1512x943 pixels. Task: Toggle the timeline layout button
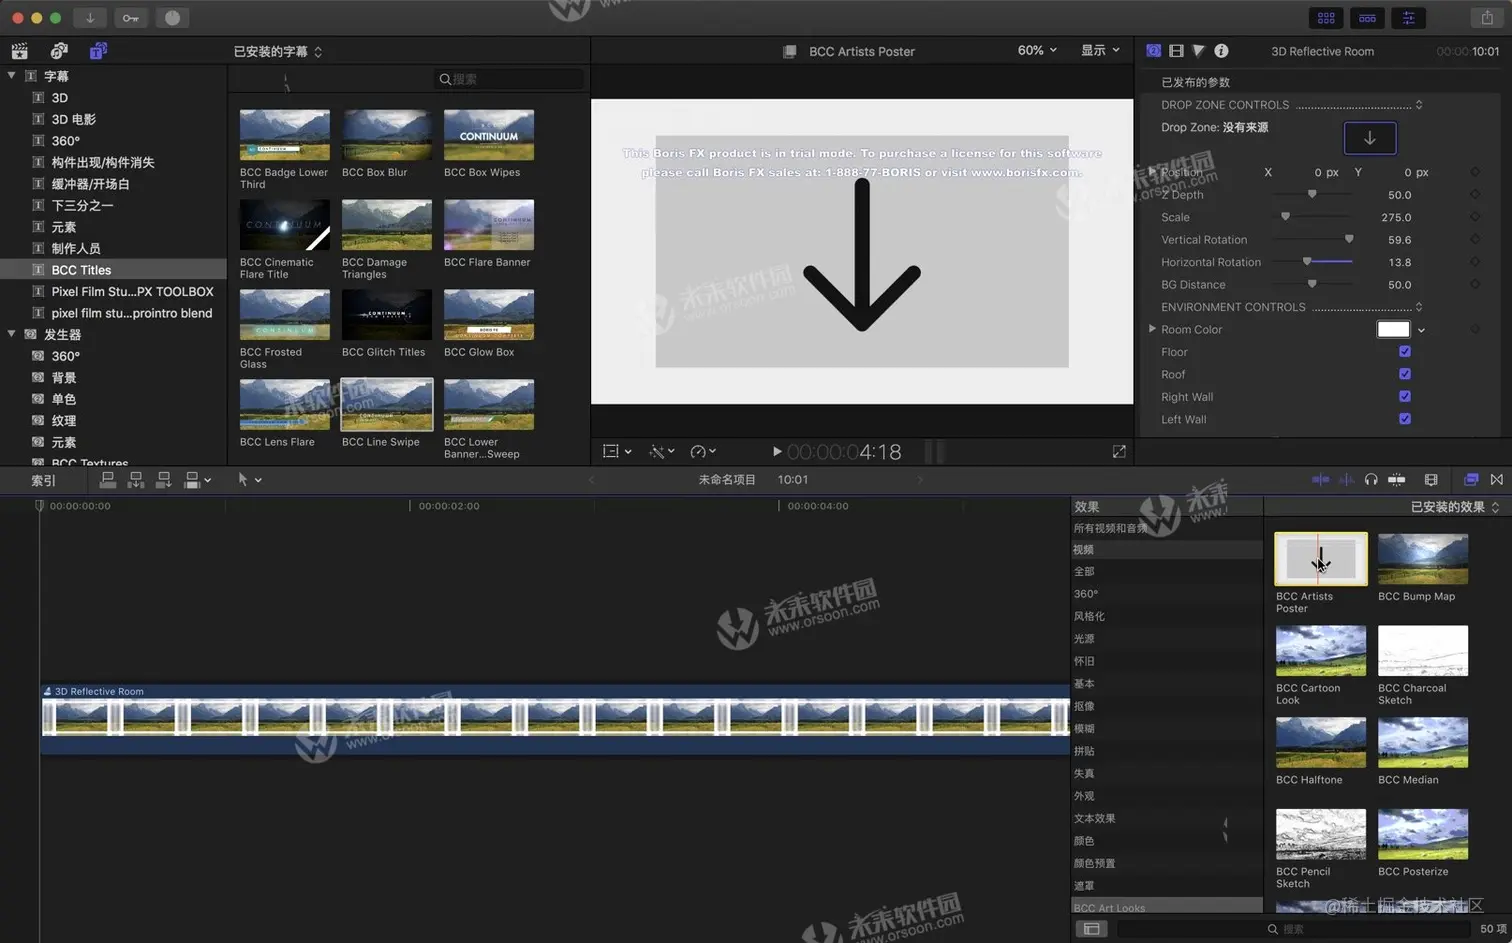1367,18
